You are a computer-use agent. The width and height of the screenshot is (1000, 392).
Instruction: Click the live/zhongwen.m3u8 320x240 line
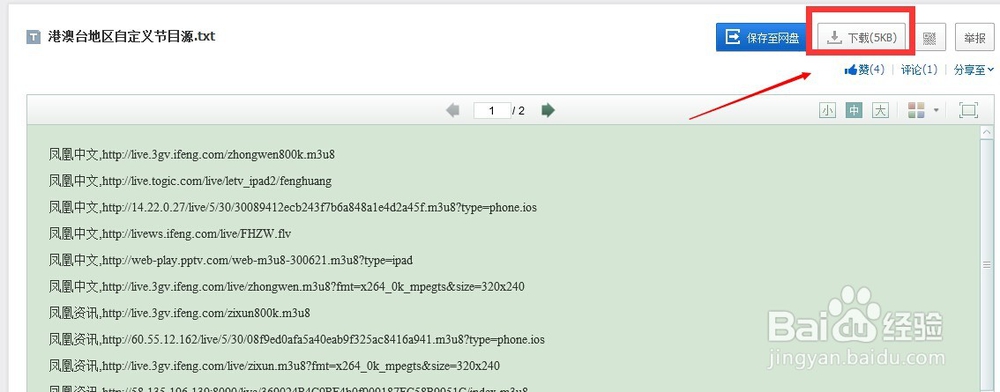[x=286, y=287]
